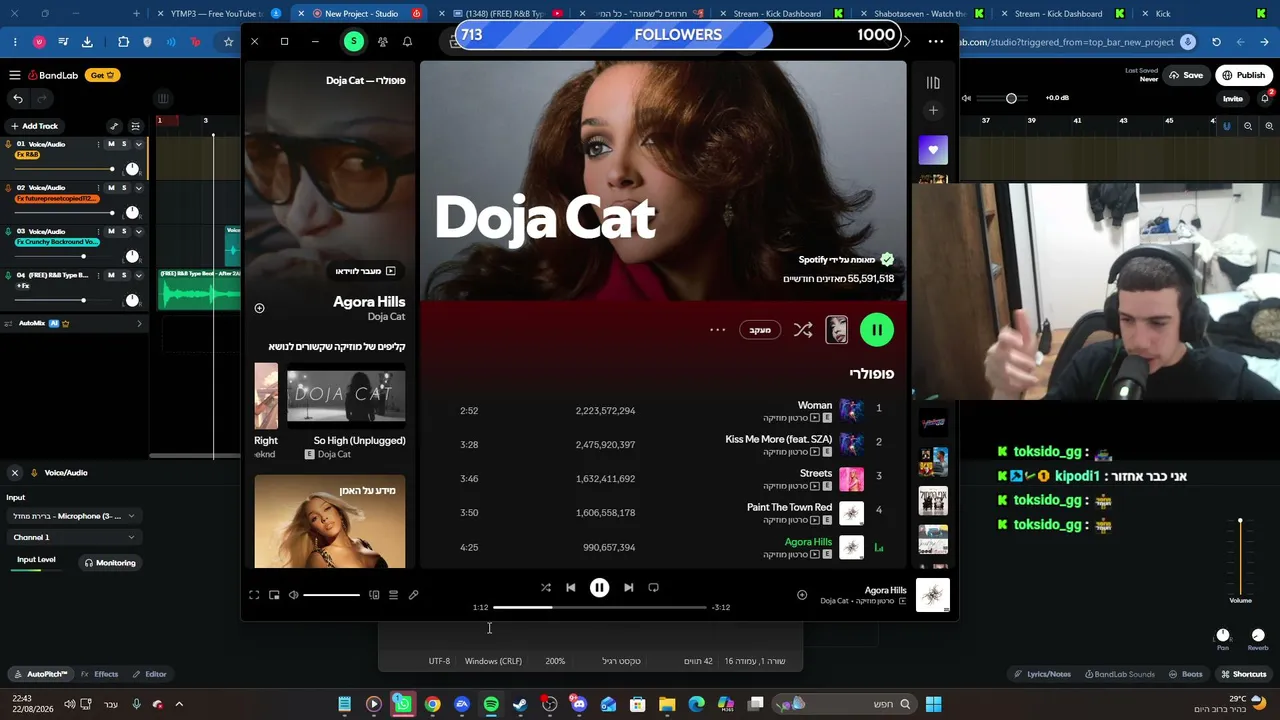Switch to the Effects tab in BandLab

pyautogui.click(x=100, y=674)
